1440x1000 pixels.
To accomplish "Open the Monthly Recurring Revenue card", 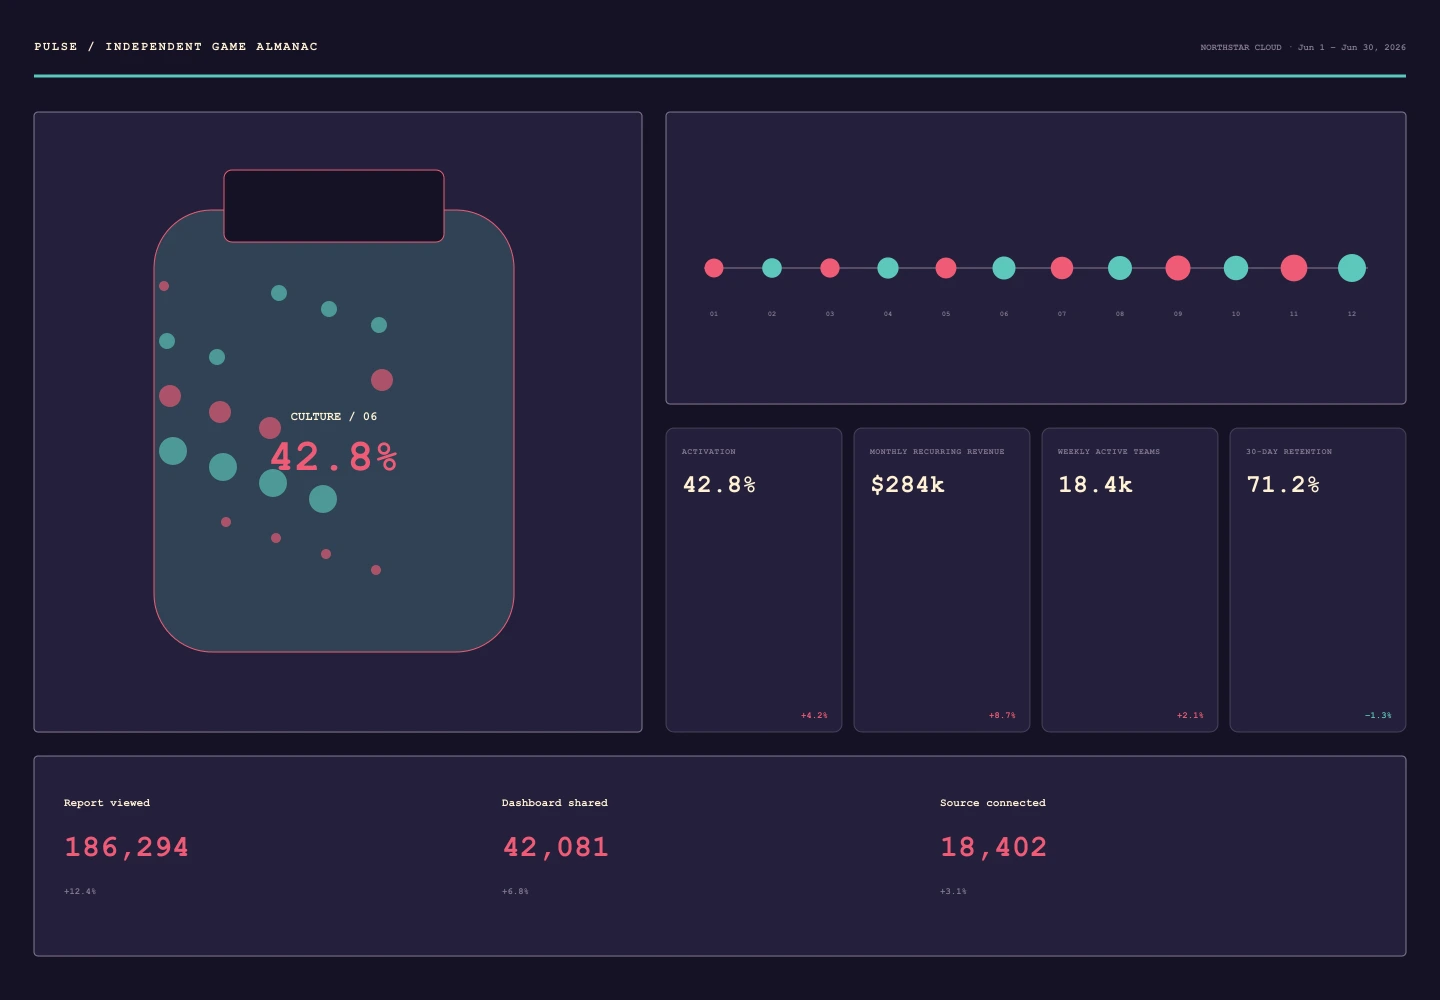I will point(942,580).
